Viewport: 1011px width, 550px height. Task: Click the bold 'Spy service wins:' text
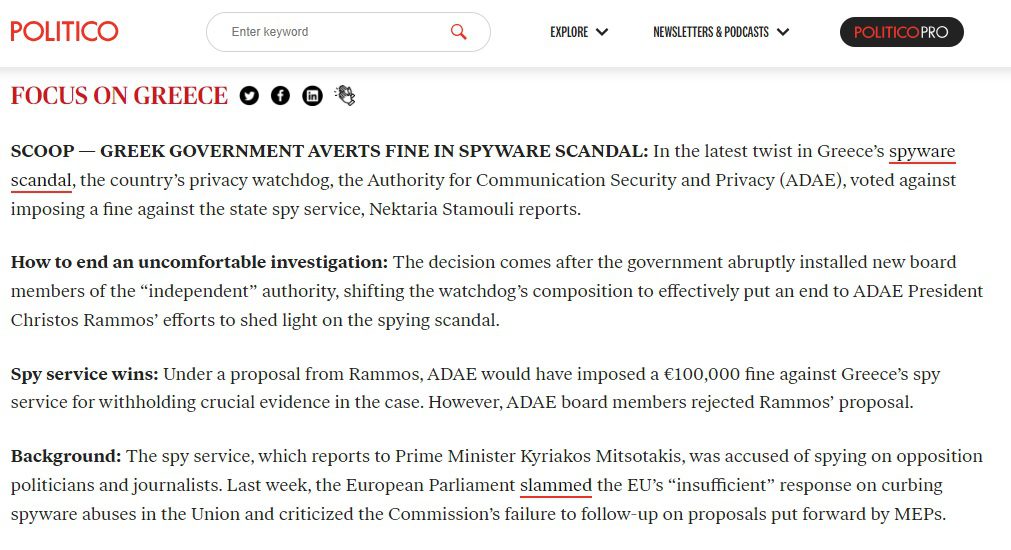pos(84,375)
